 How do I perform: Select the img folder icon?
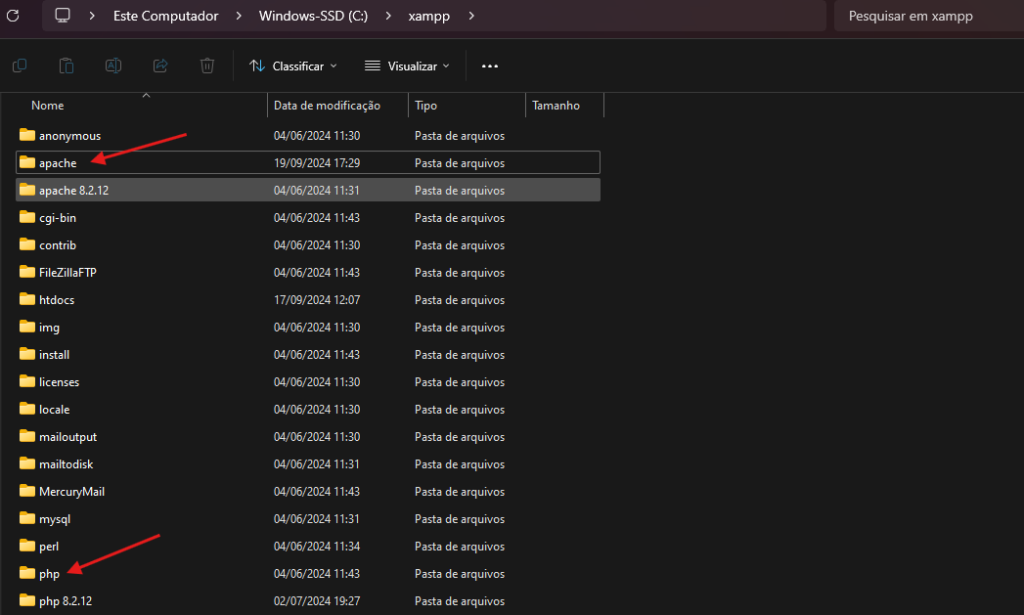pyautogui.click(x=27, y=326)
